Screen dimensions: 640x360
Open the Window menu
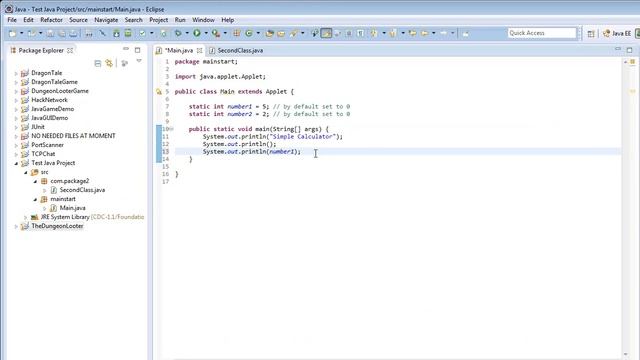(203, 20)
